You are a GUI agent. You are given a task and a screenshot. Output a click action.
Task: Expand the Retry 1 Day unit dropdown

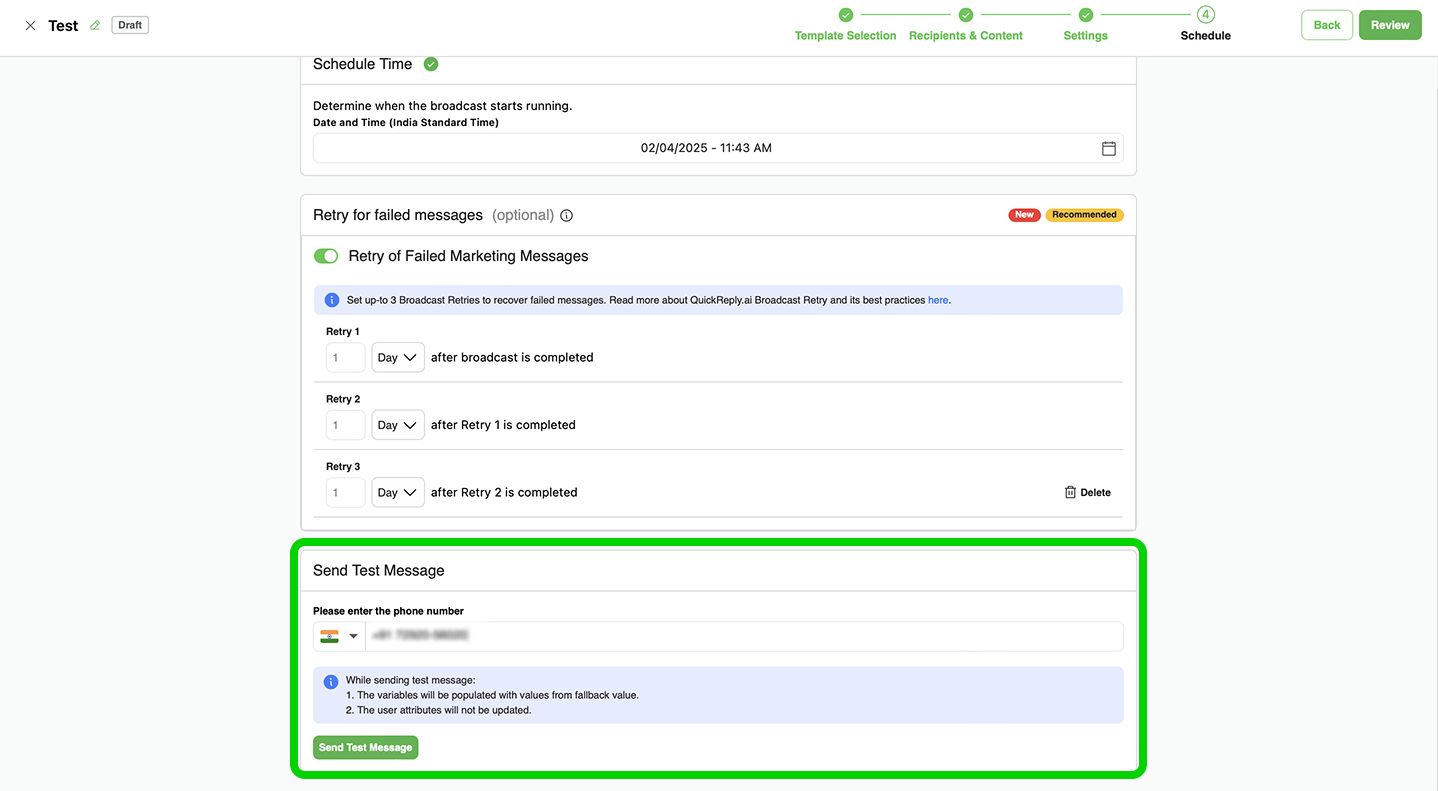[x=397, y=358]
